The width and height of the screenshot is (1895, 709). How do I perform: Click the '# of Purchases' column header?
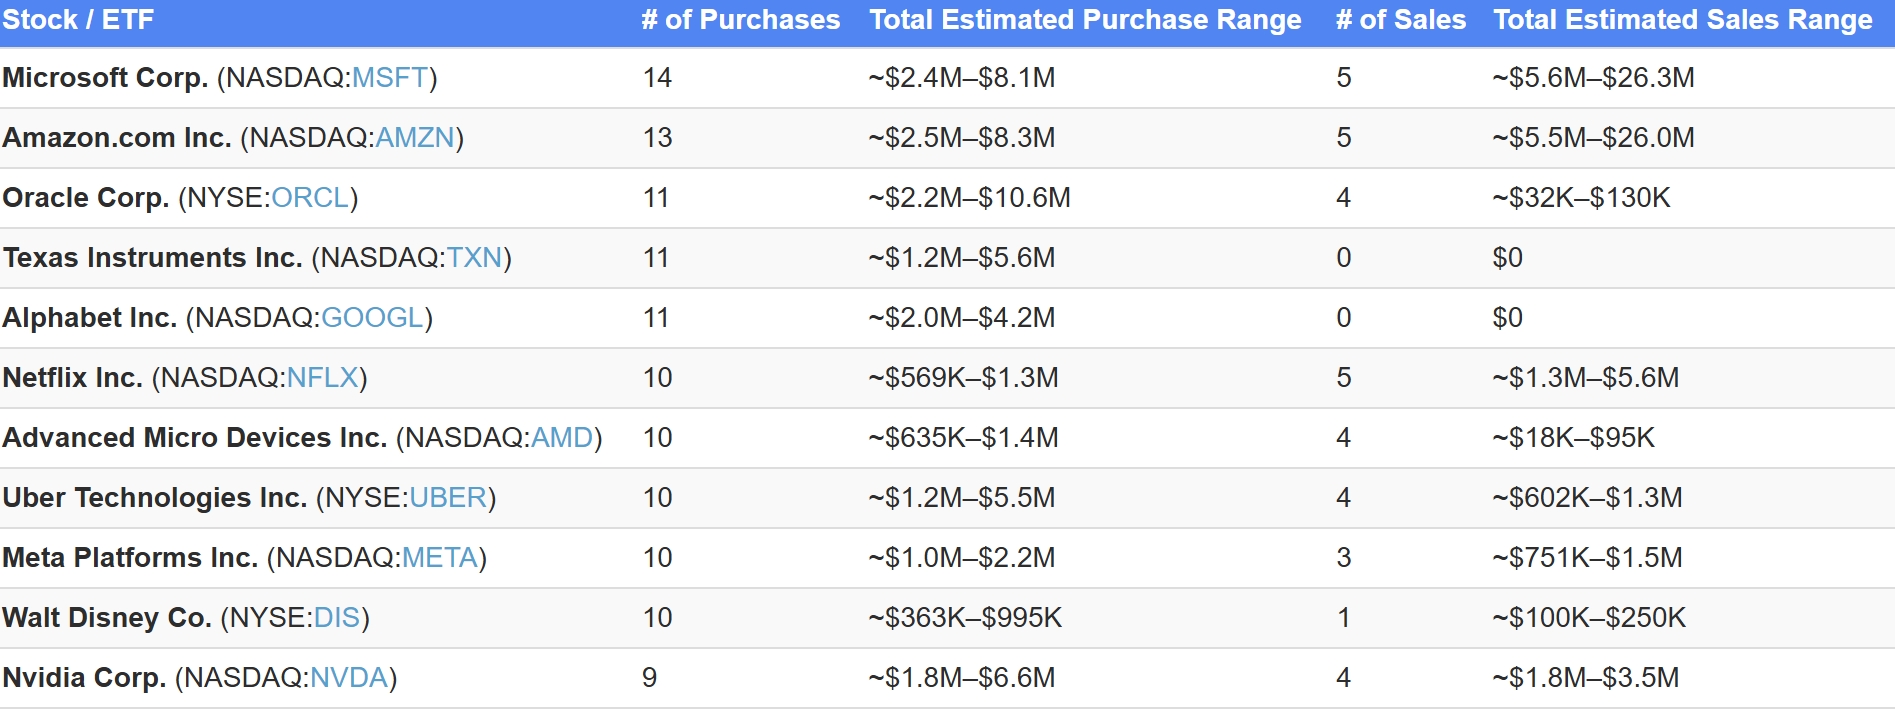[741, 20]
